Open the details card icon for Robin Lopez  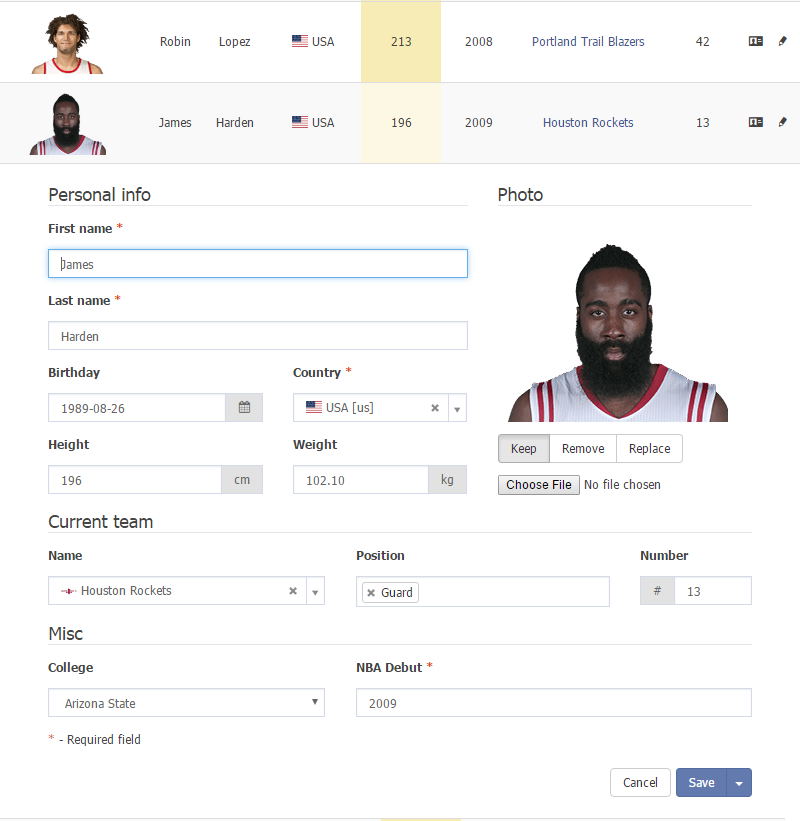(x=755, y=41)
